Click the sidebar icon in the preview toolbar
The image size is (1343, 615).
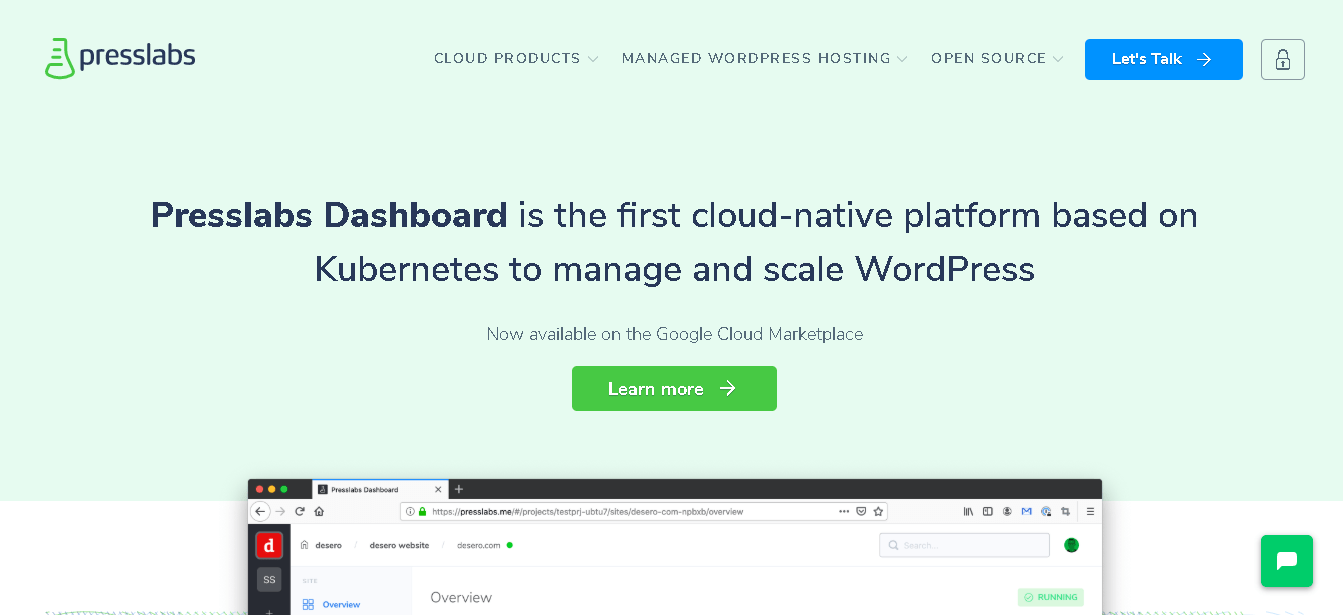tap(988, 511)
